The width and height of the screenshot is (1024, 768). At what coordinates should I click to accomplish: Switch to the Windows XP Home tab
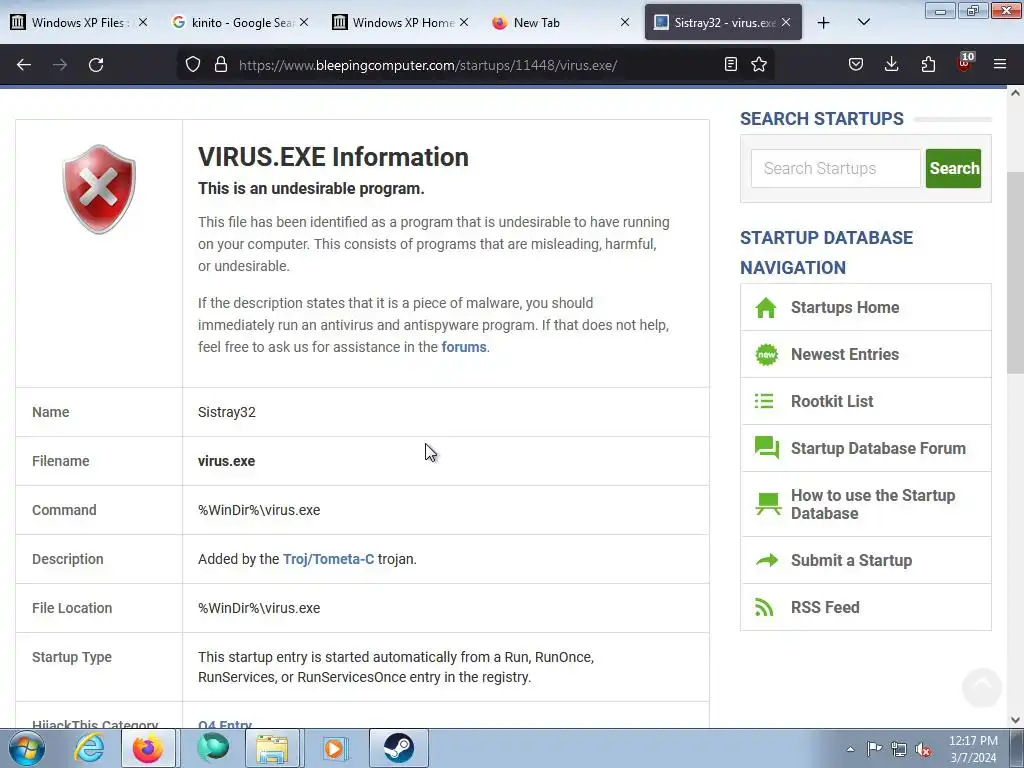tap(400, 22)
